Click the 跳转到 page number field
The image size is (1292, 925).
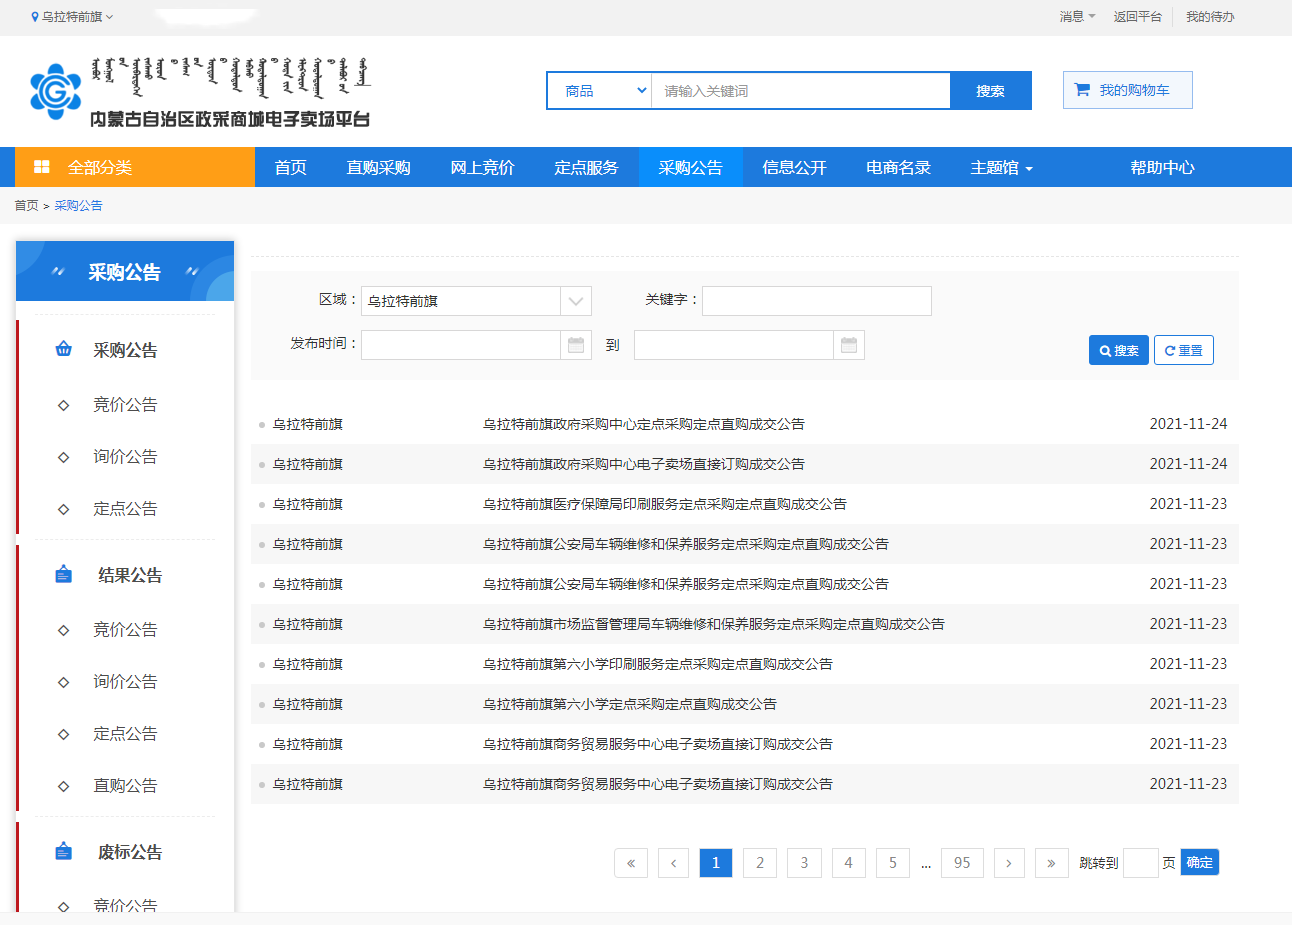point(1141,863)
